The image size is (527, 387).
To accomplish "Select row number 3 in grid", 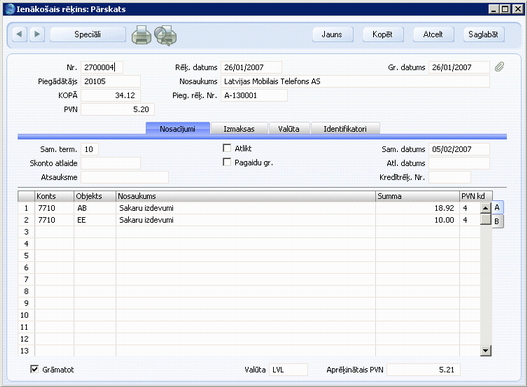I will coord(26,232).
